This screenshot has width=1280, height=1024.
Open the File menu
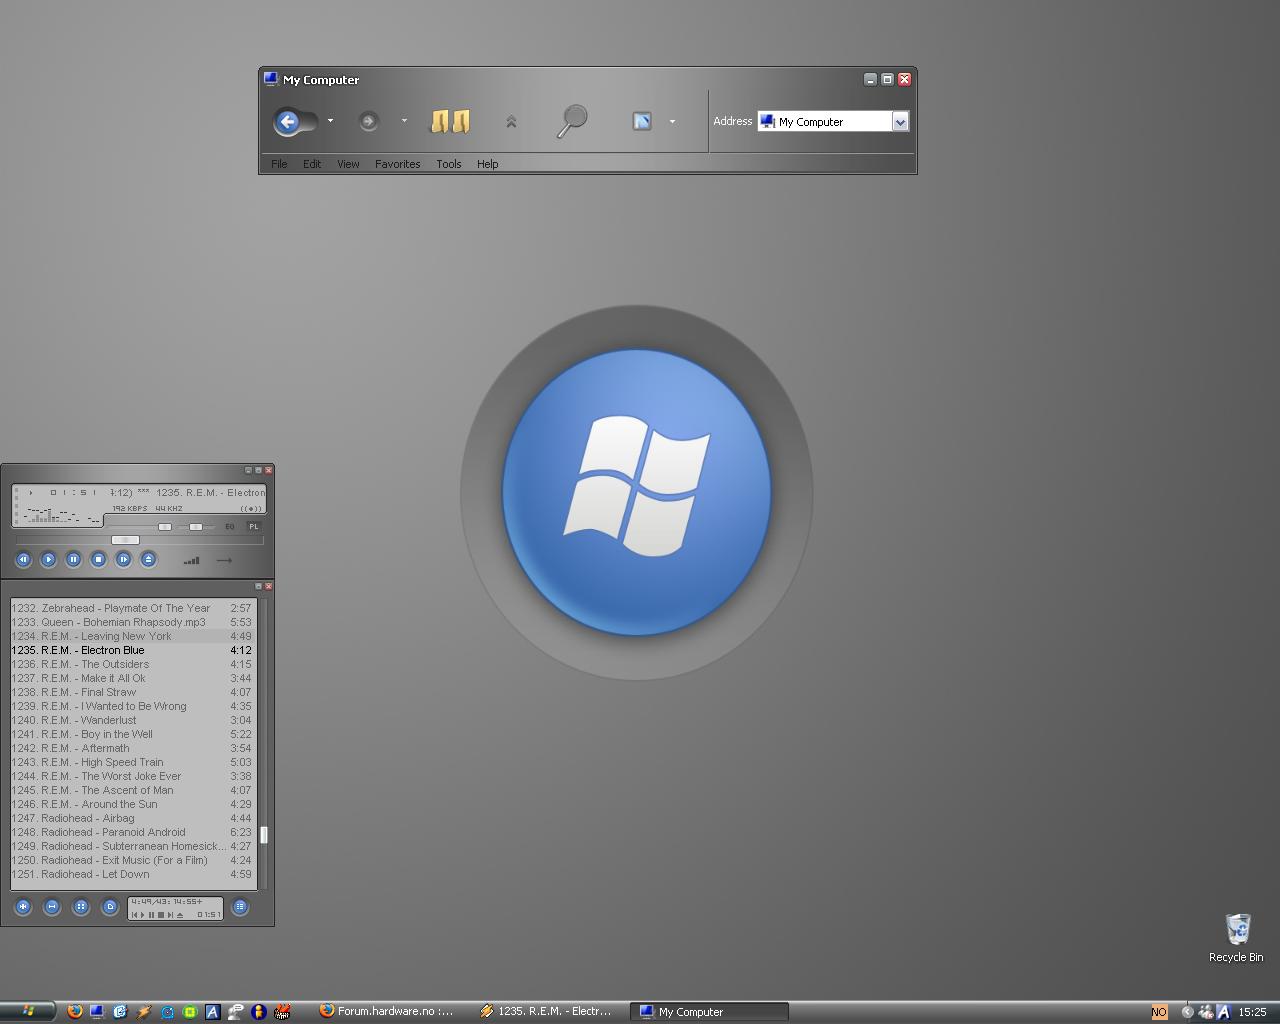point(279,164)
